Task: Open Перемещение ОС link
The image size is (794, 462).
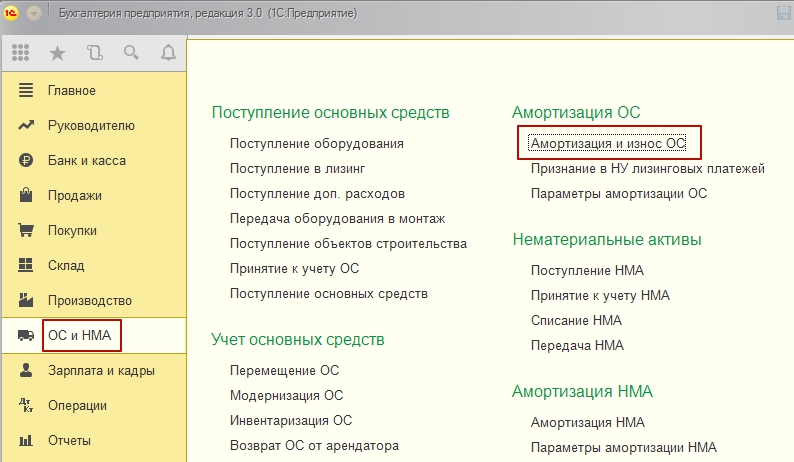Action: click(x=285, y=370)
